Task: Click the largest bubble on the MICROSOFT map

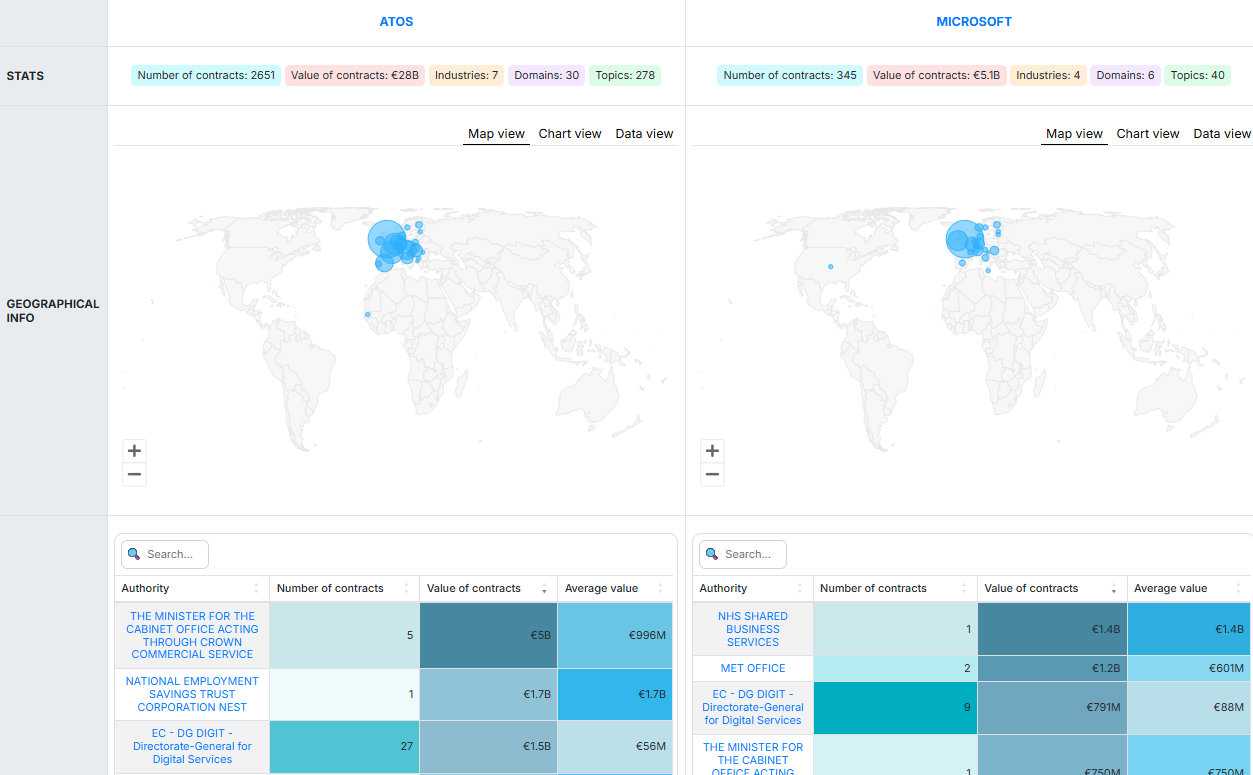Action: tap(964, 239)
